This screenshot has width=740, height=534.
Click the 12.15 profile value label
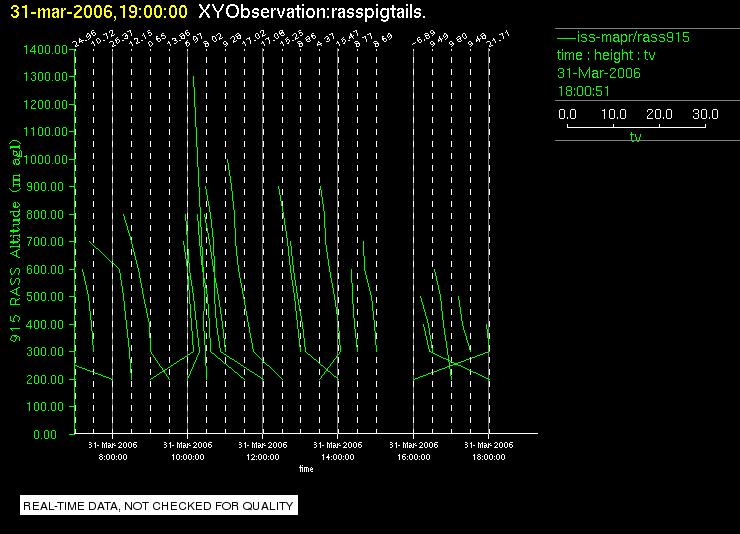pos(141,39)
